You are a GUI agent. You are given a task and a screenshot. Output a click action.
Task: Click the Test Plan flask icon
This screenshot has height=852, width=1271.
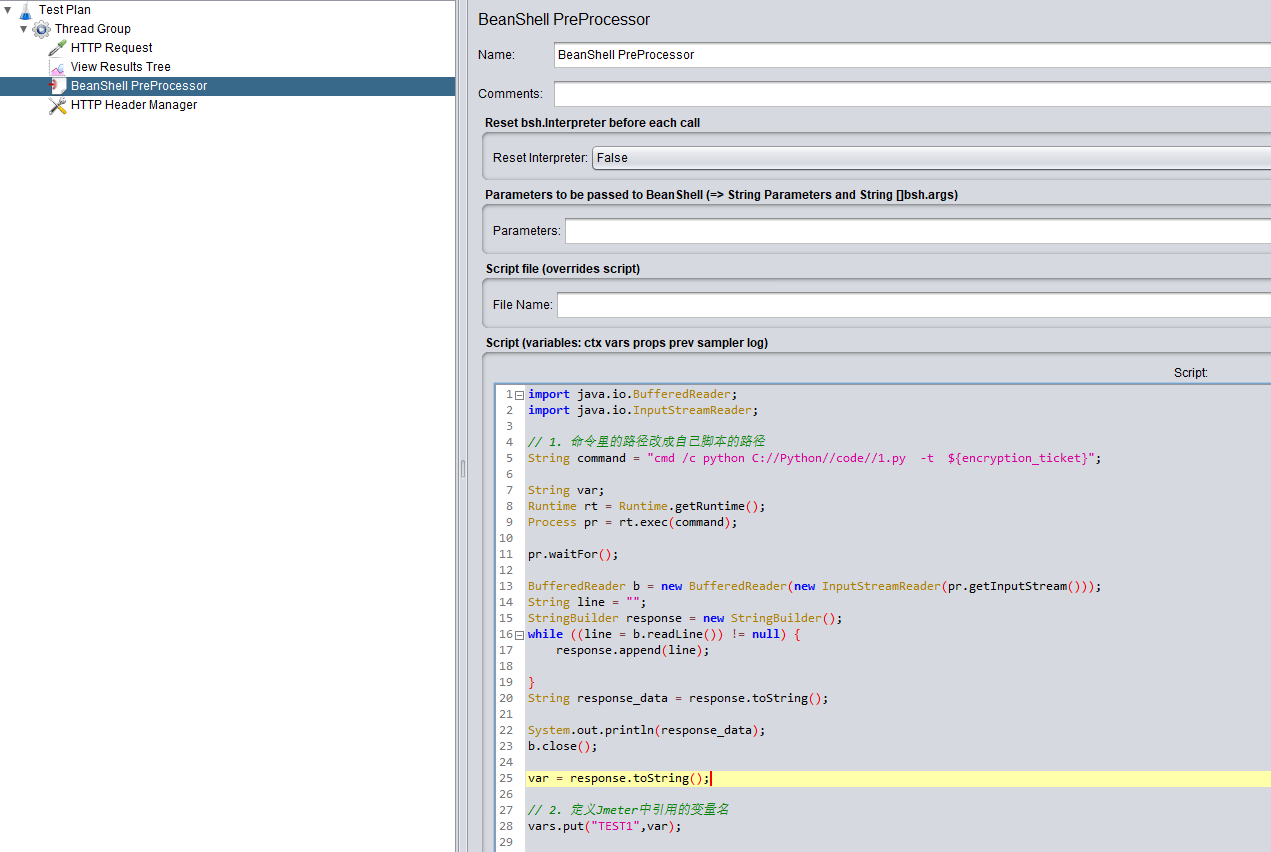pyautogui.click(x=26, y=10)
